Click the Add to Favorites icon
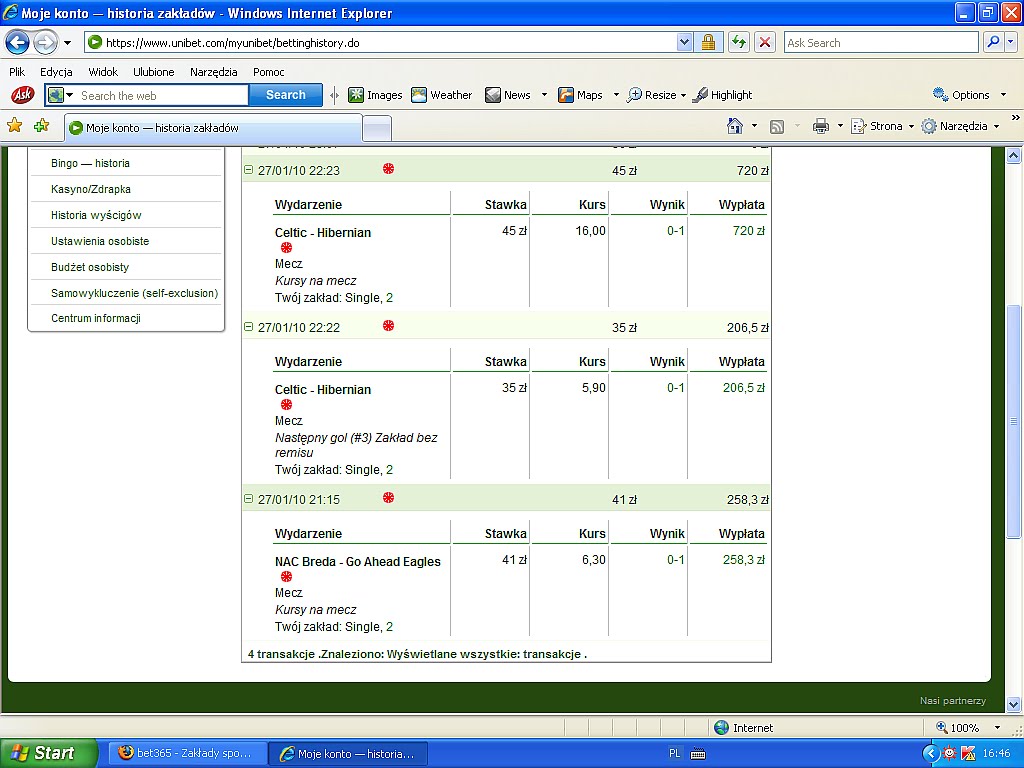The image size is (1024, 768). pyautogui.click(x=41, y=125)
